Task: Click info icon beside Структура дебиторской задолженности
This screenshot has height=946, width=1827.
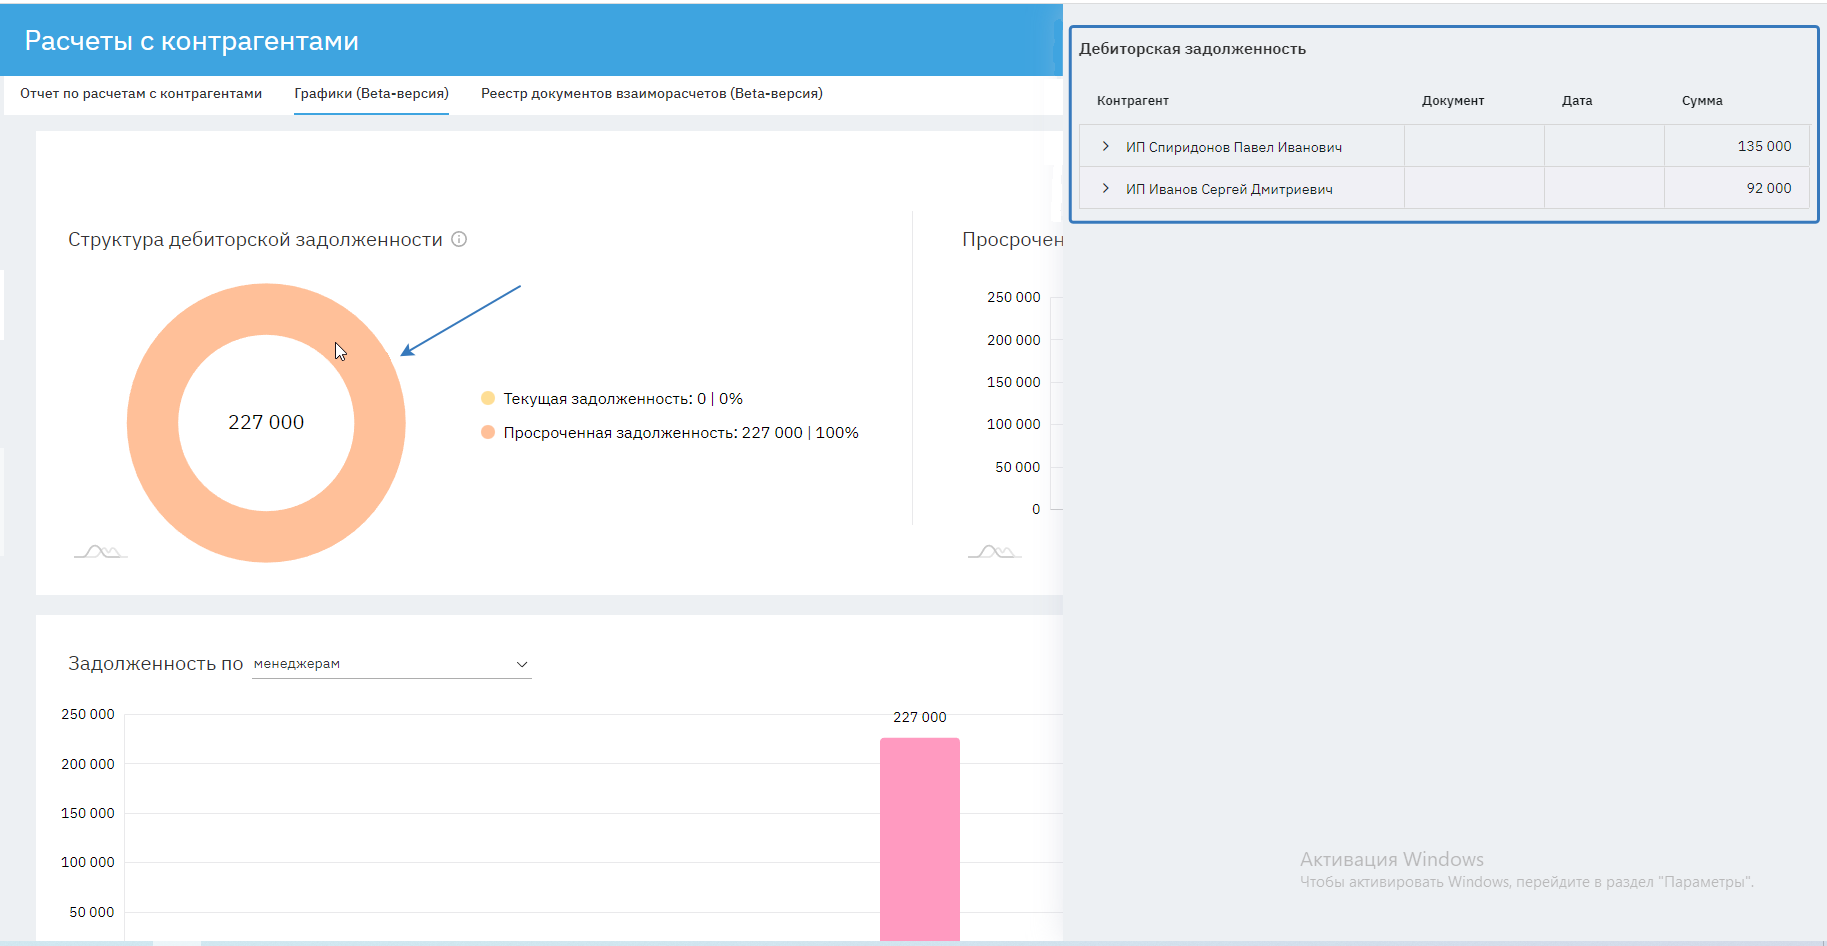Action: pyautogui.click(x=459, y=239)
